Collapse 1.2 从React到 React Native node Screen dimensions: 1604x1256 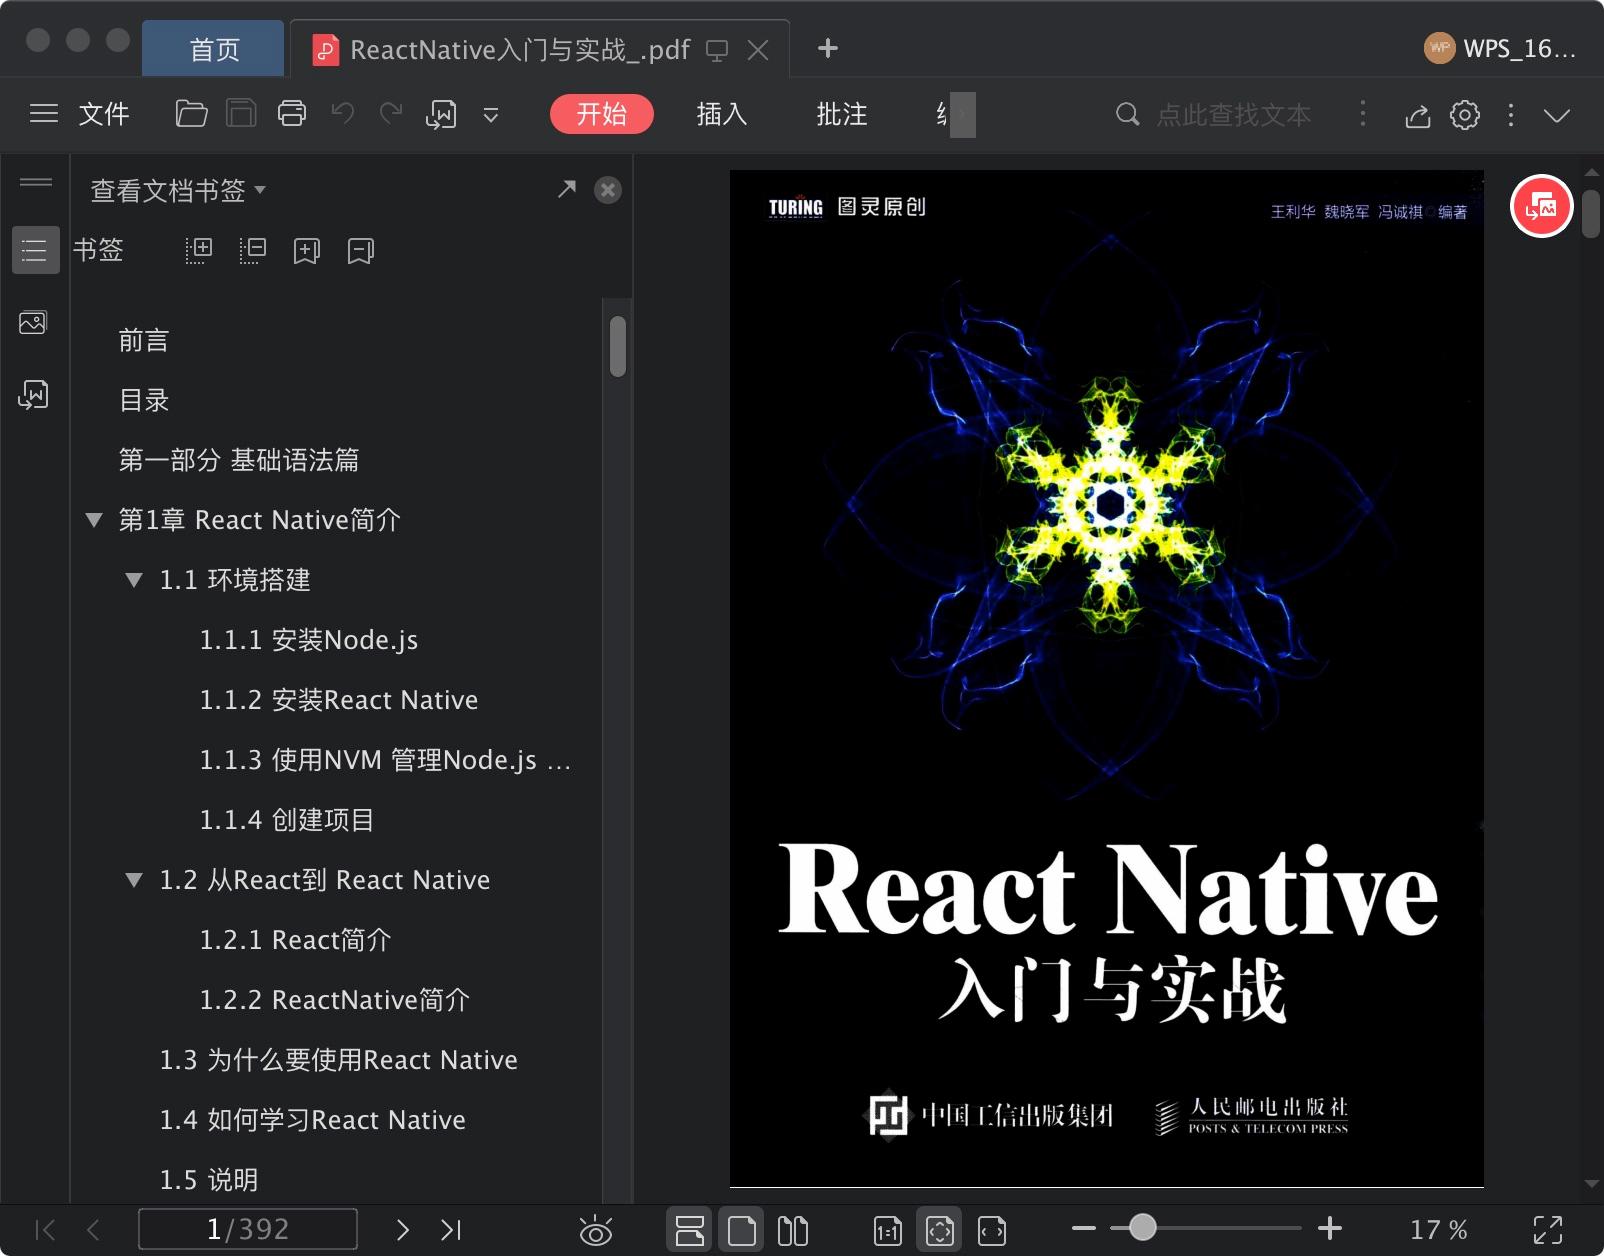[x=134, y=880]
